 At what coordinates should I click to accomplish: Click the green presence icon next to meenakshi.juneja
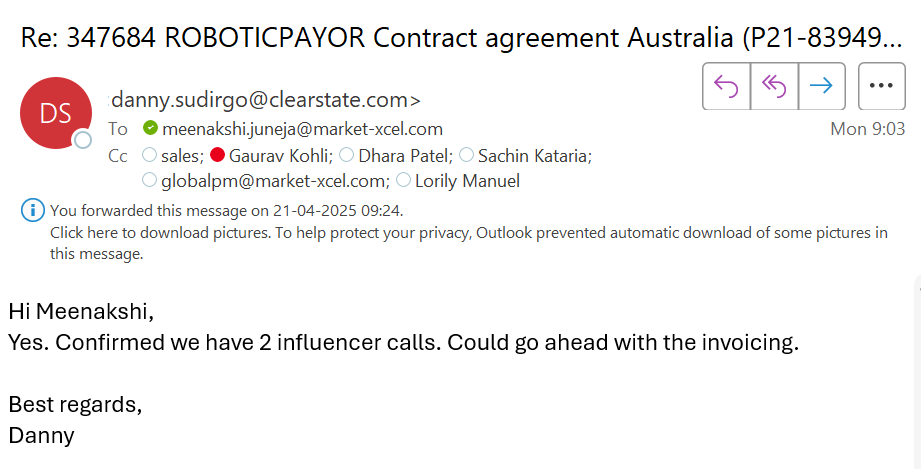coord(150,128)
